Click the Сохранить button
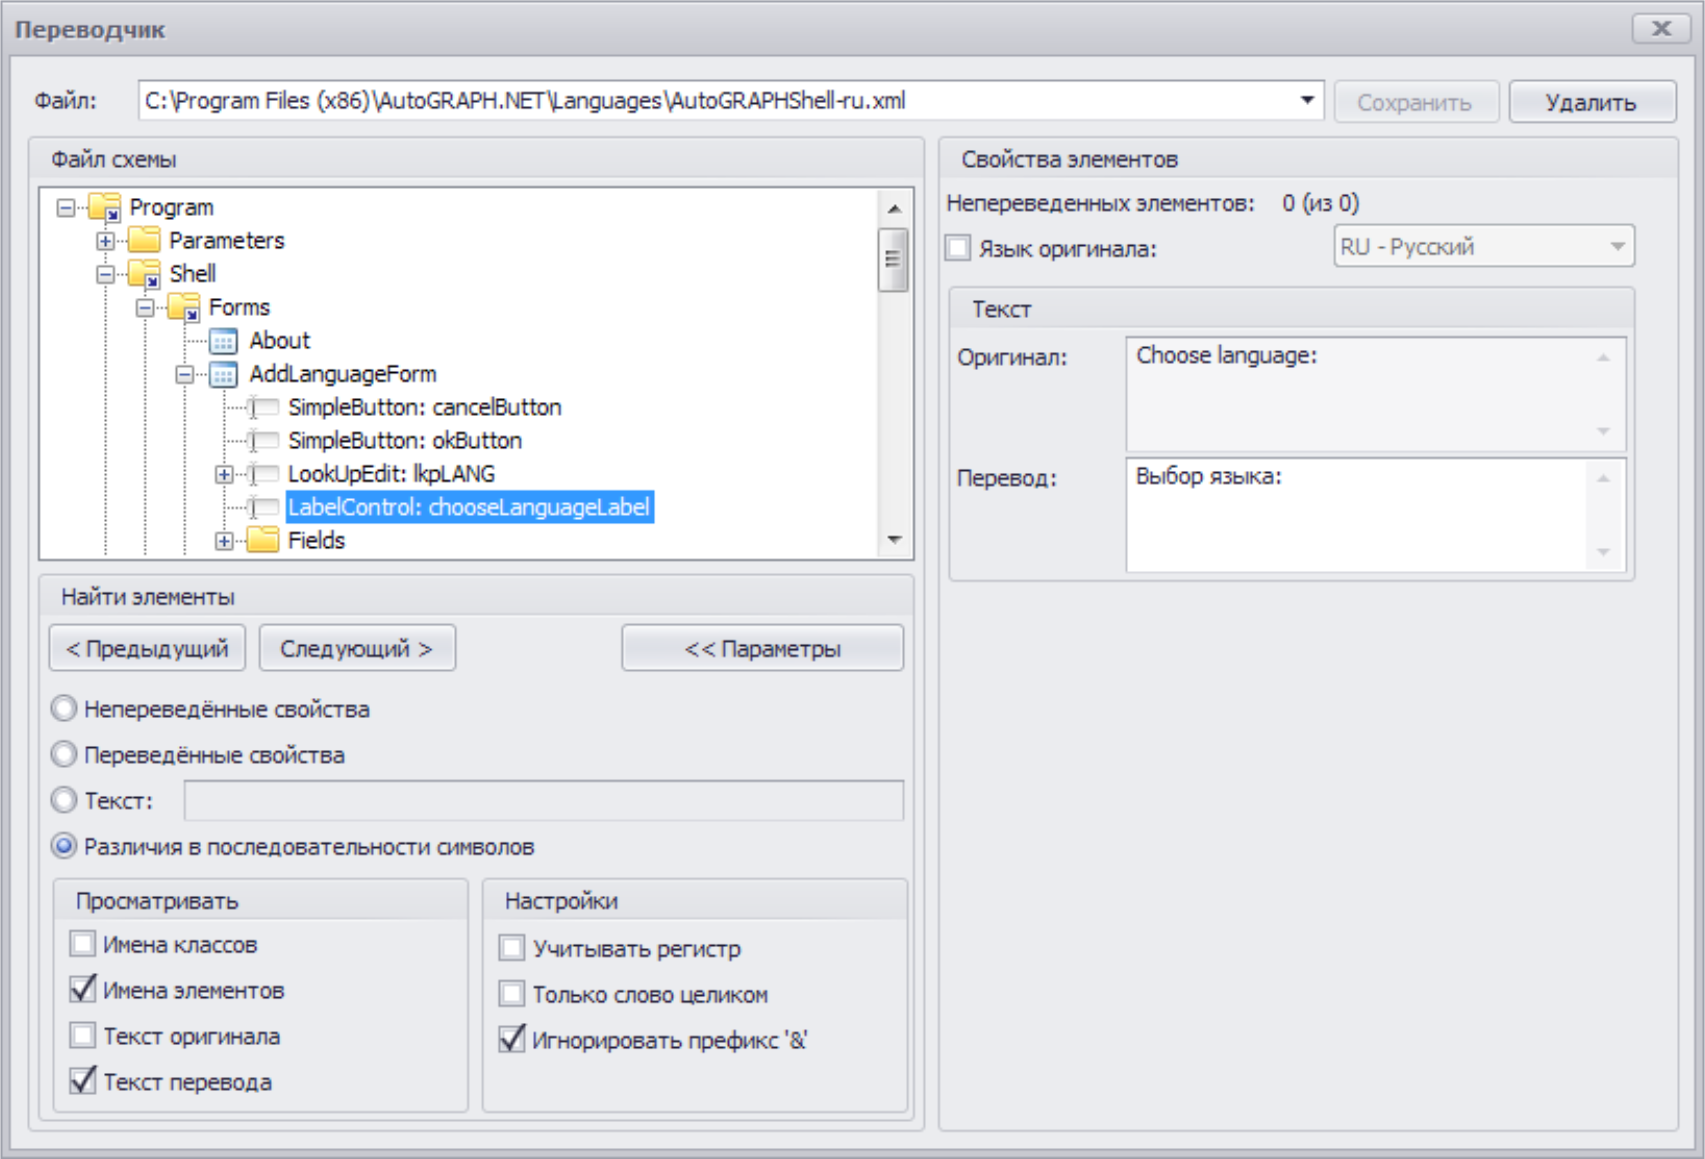 [1415, 102]
